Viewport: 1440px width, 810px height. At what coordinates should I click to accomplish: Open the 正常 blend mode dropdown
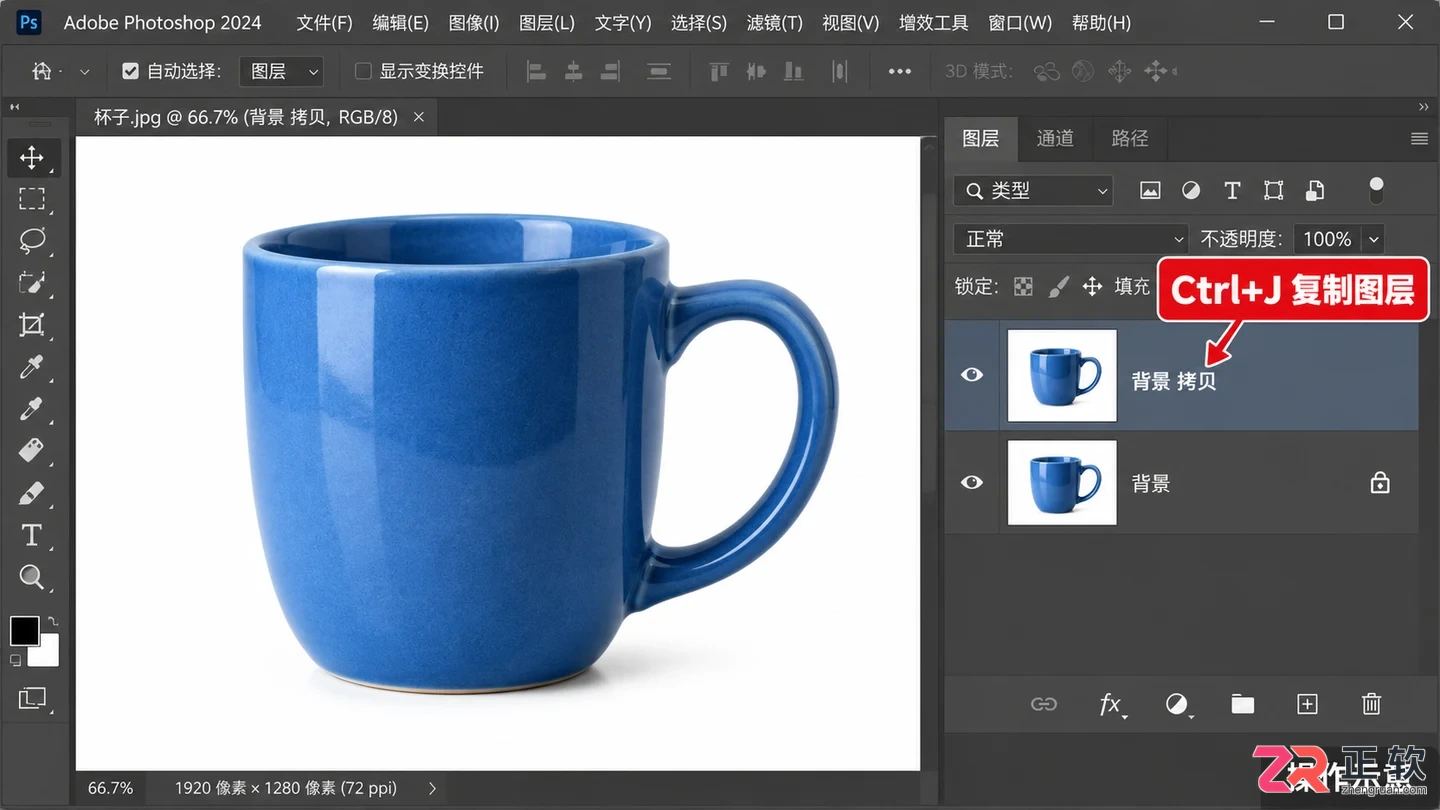point(1071,239)
